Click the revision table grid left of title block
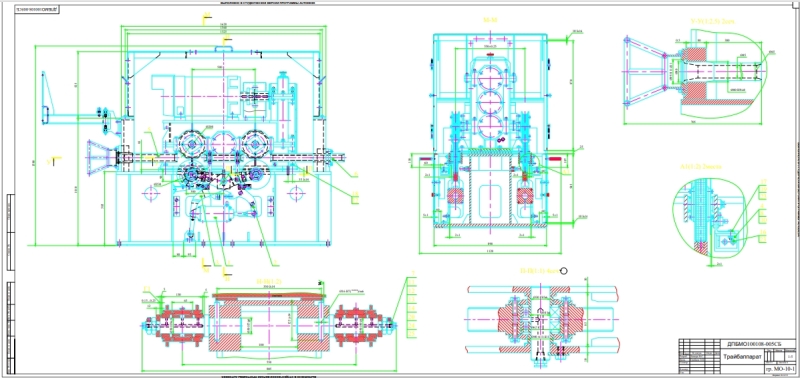This screenshot has width=800, height=378. click(x=698, y=356)
